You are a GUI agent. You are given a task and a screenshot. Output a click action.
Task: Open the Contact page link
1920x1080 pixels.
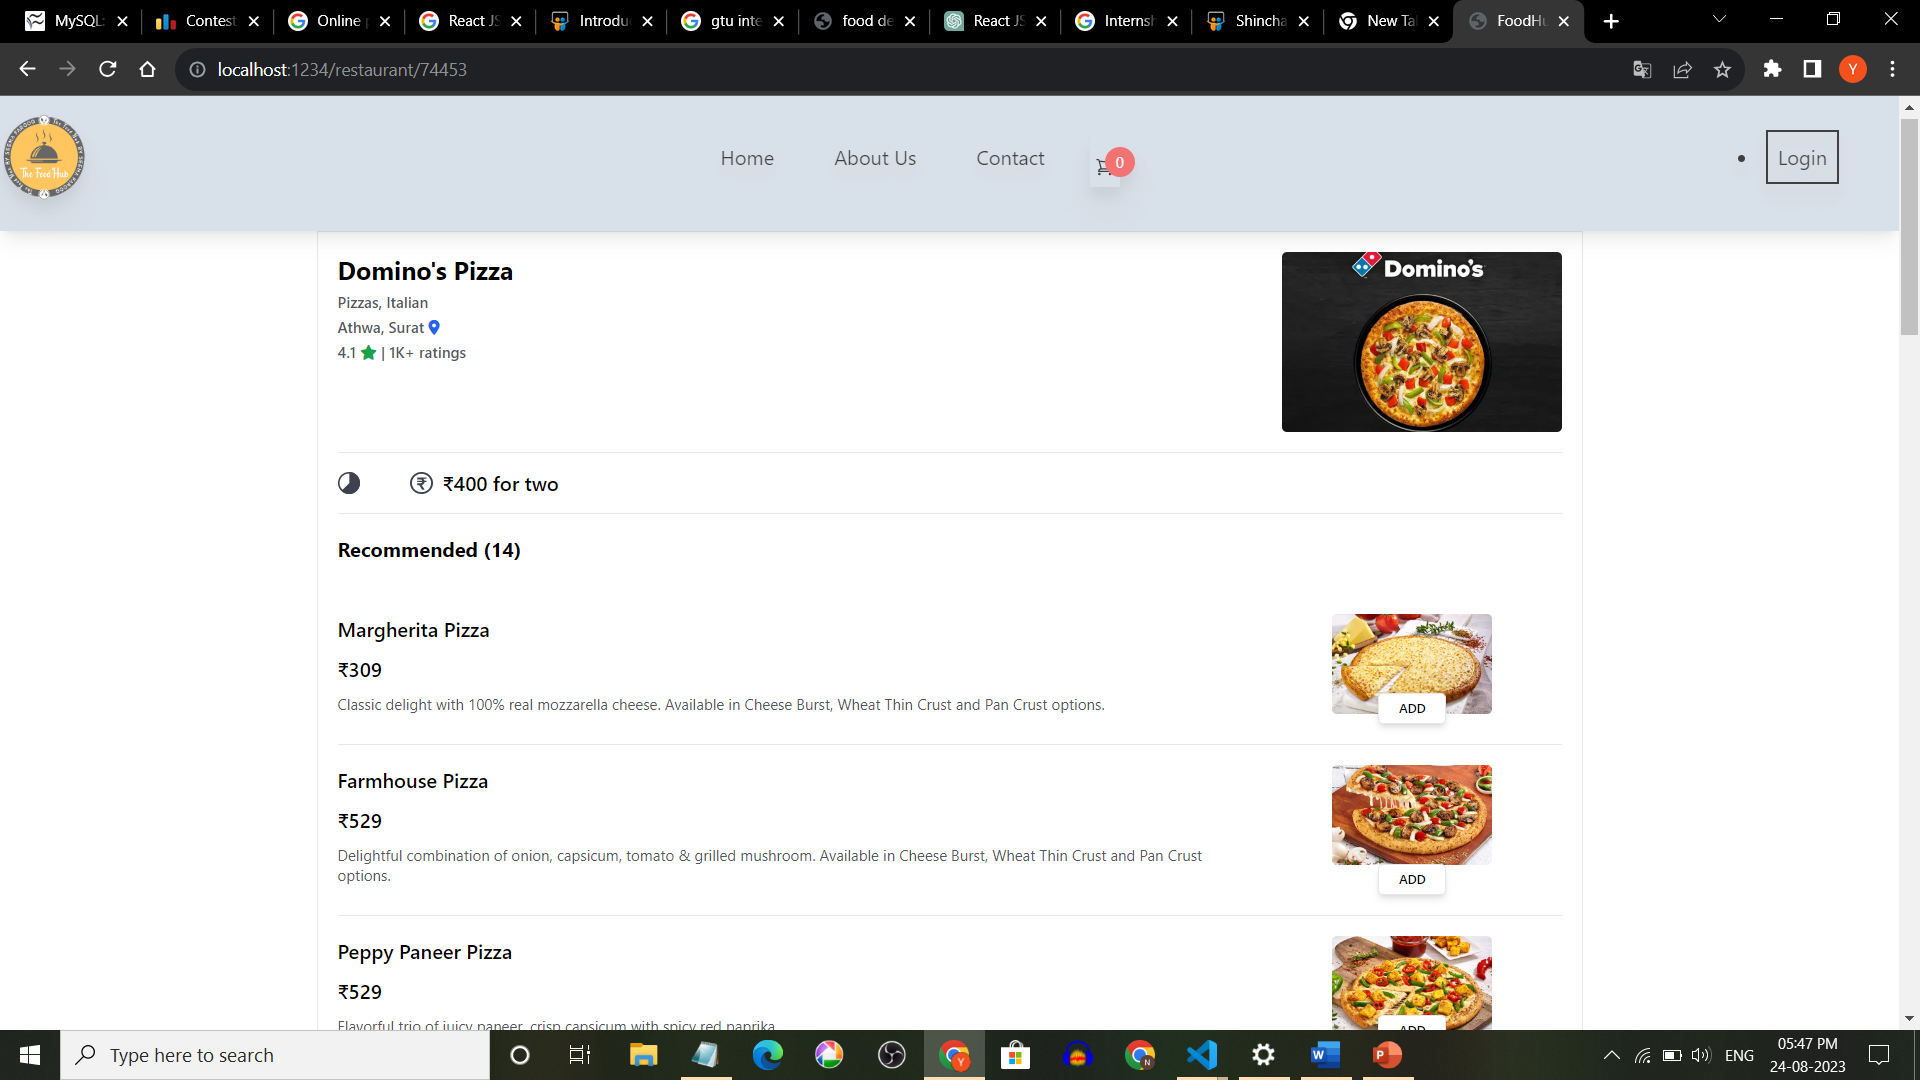1010,158
